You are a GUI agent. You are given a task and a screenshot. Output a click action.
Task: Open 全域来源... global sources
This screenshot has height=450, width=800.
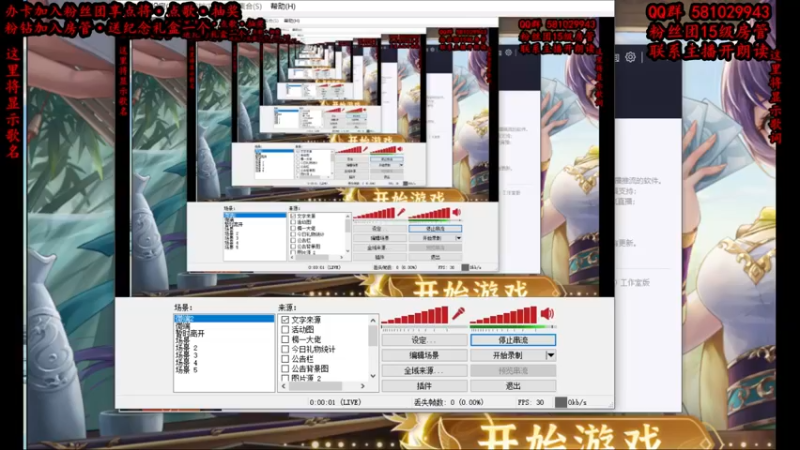[424, 370]
